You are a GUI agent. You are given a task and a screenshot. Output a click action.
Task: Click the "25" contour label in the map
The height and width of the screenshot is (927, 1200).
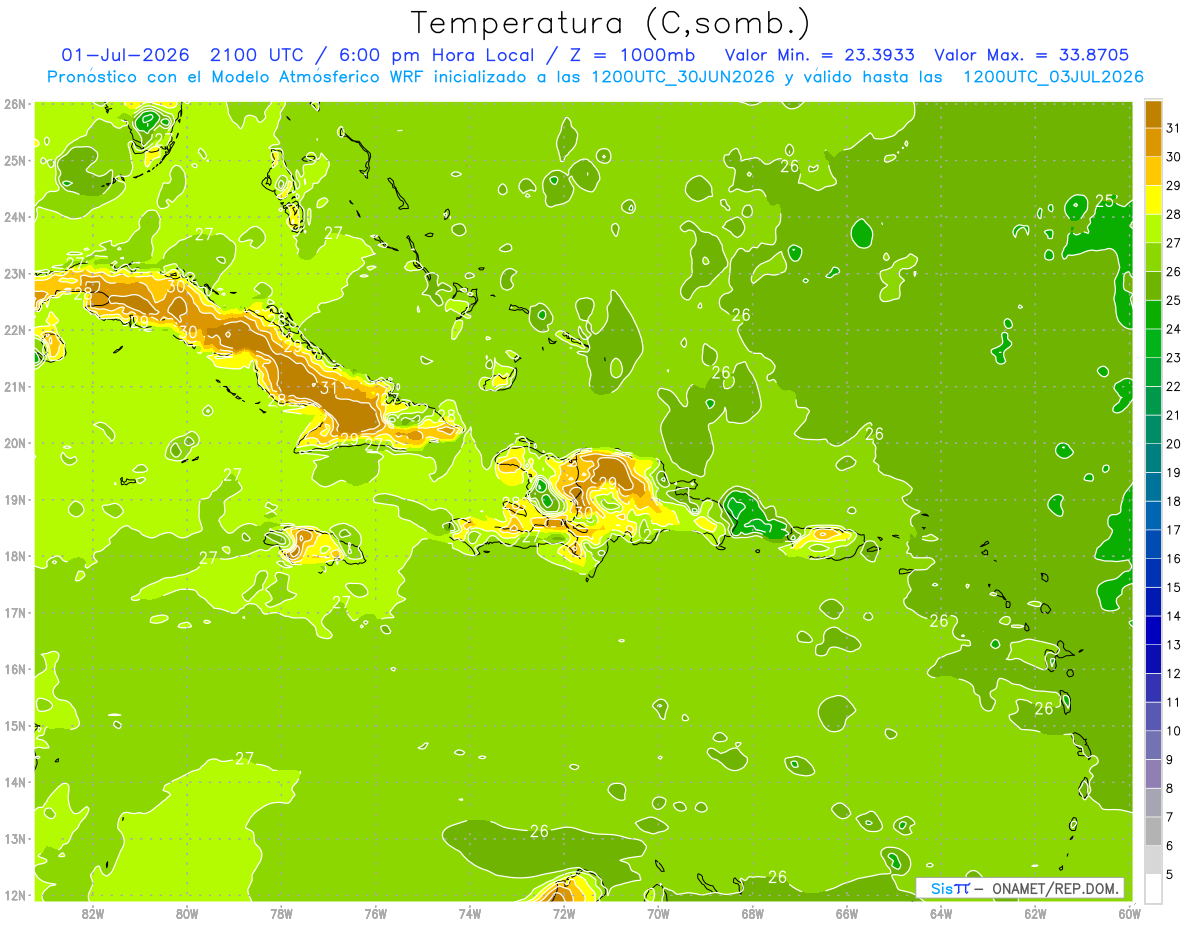(x=1105, y=201)
